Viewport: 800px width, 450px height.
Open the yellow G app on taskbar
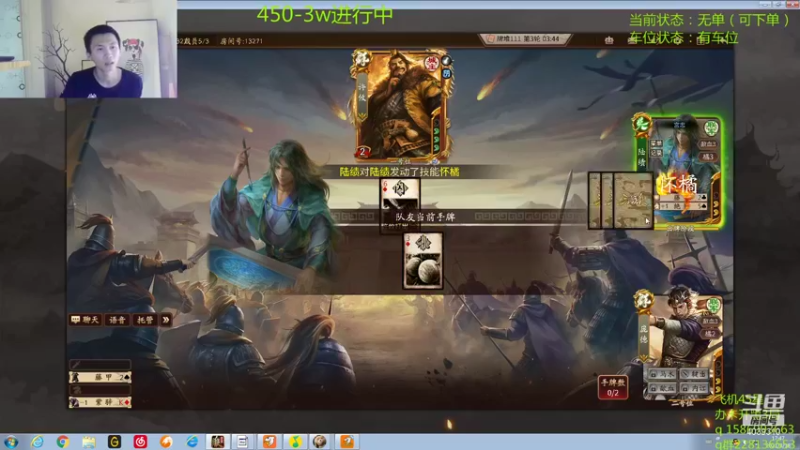(114, 442)
